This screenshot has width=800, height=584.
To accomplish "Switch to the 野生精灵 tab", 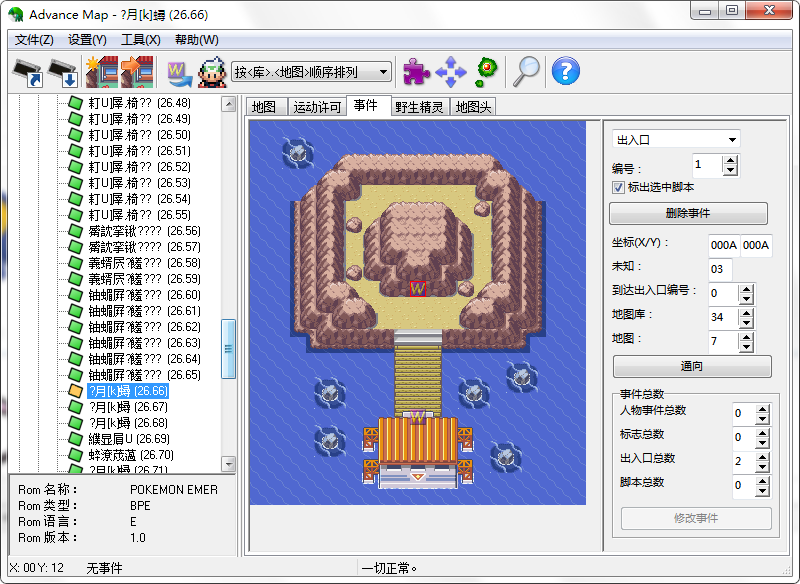I will click(419, 107).
